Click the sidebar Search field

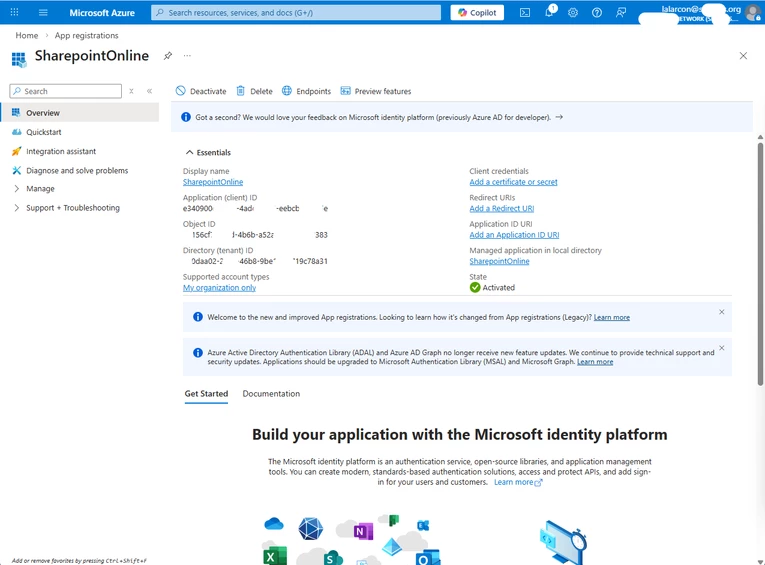point(65,91)
